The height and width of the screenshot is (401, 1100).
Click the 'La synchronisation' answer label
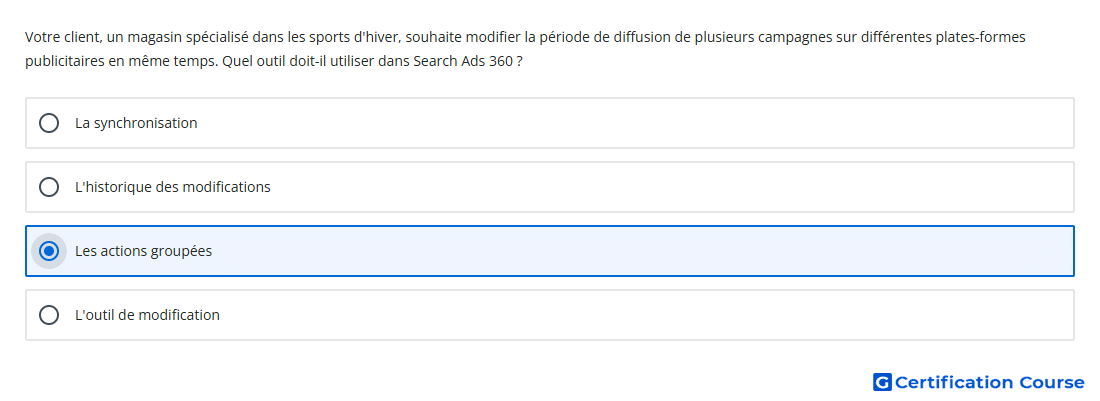pyautogui.click(x=136, y=123)
